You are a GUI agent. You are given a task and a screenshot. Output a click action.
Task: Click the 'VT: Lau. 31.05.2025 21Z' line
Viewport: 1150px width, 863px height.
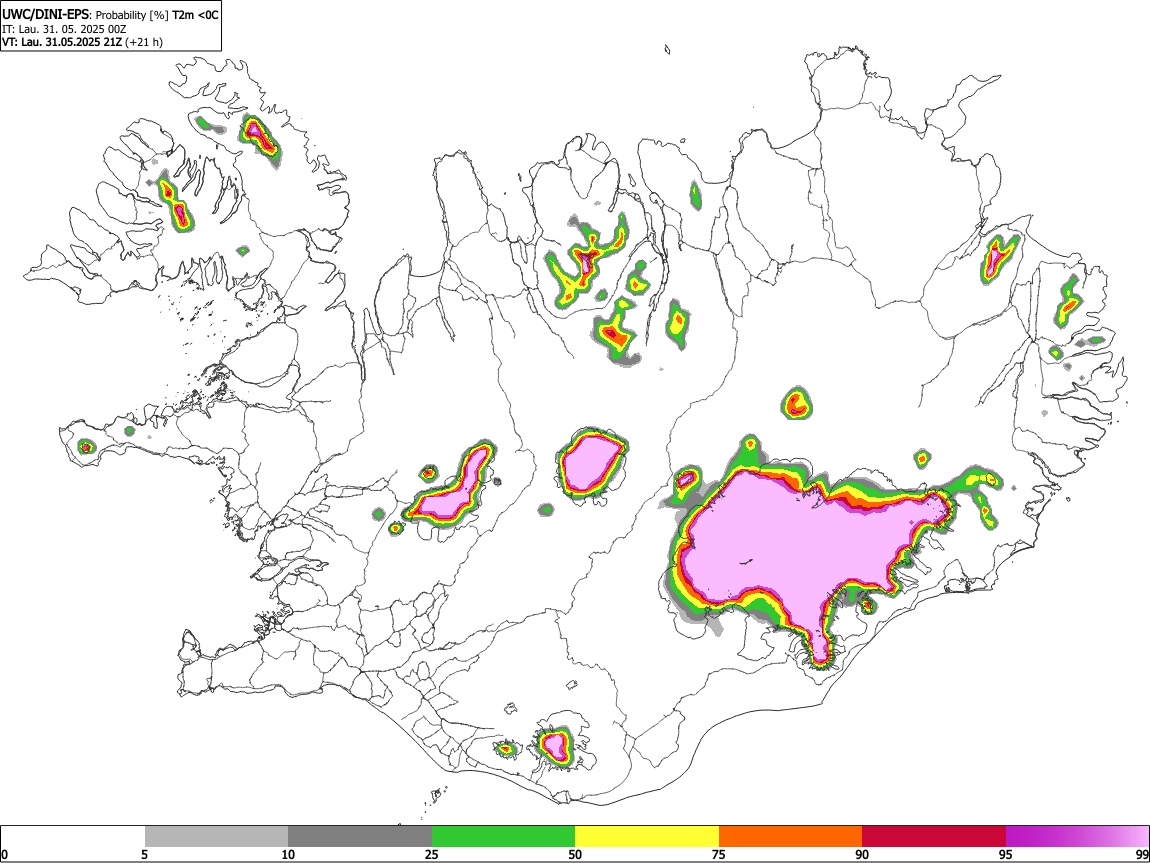pos(62,42)
